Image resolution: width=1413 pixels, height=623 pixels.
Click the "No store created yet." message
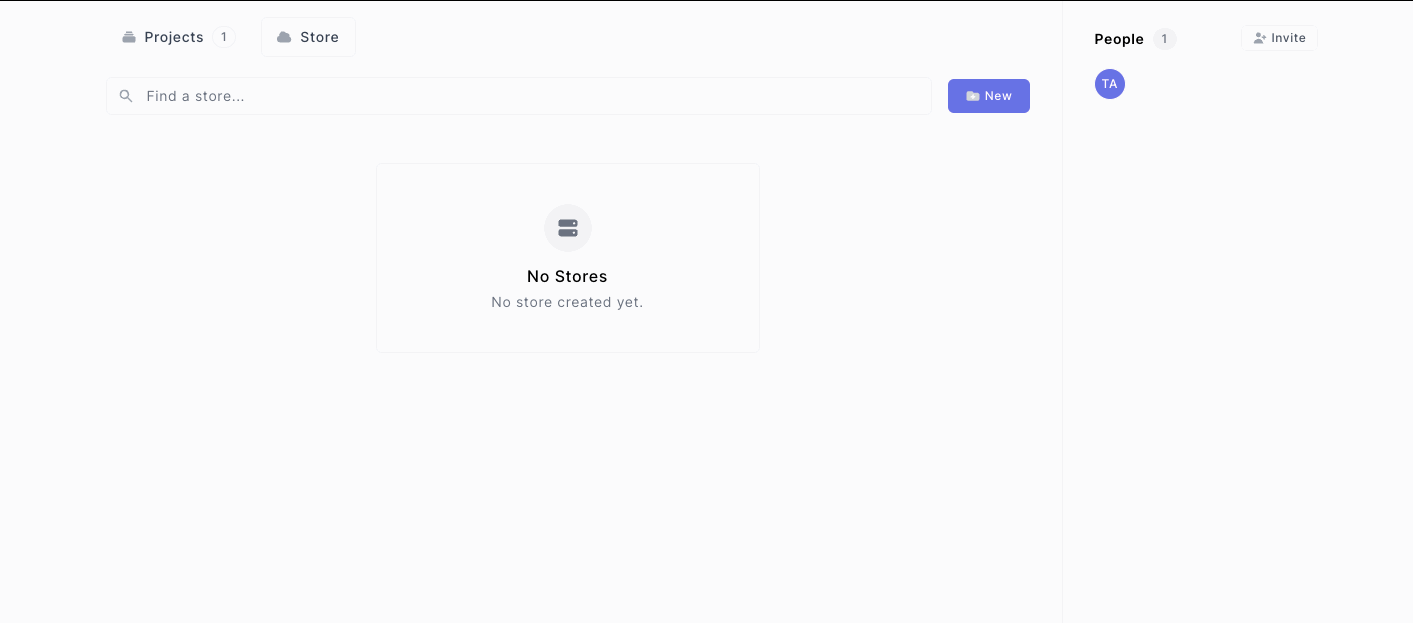567,302
